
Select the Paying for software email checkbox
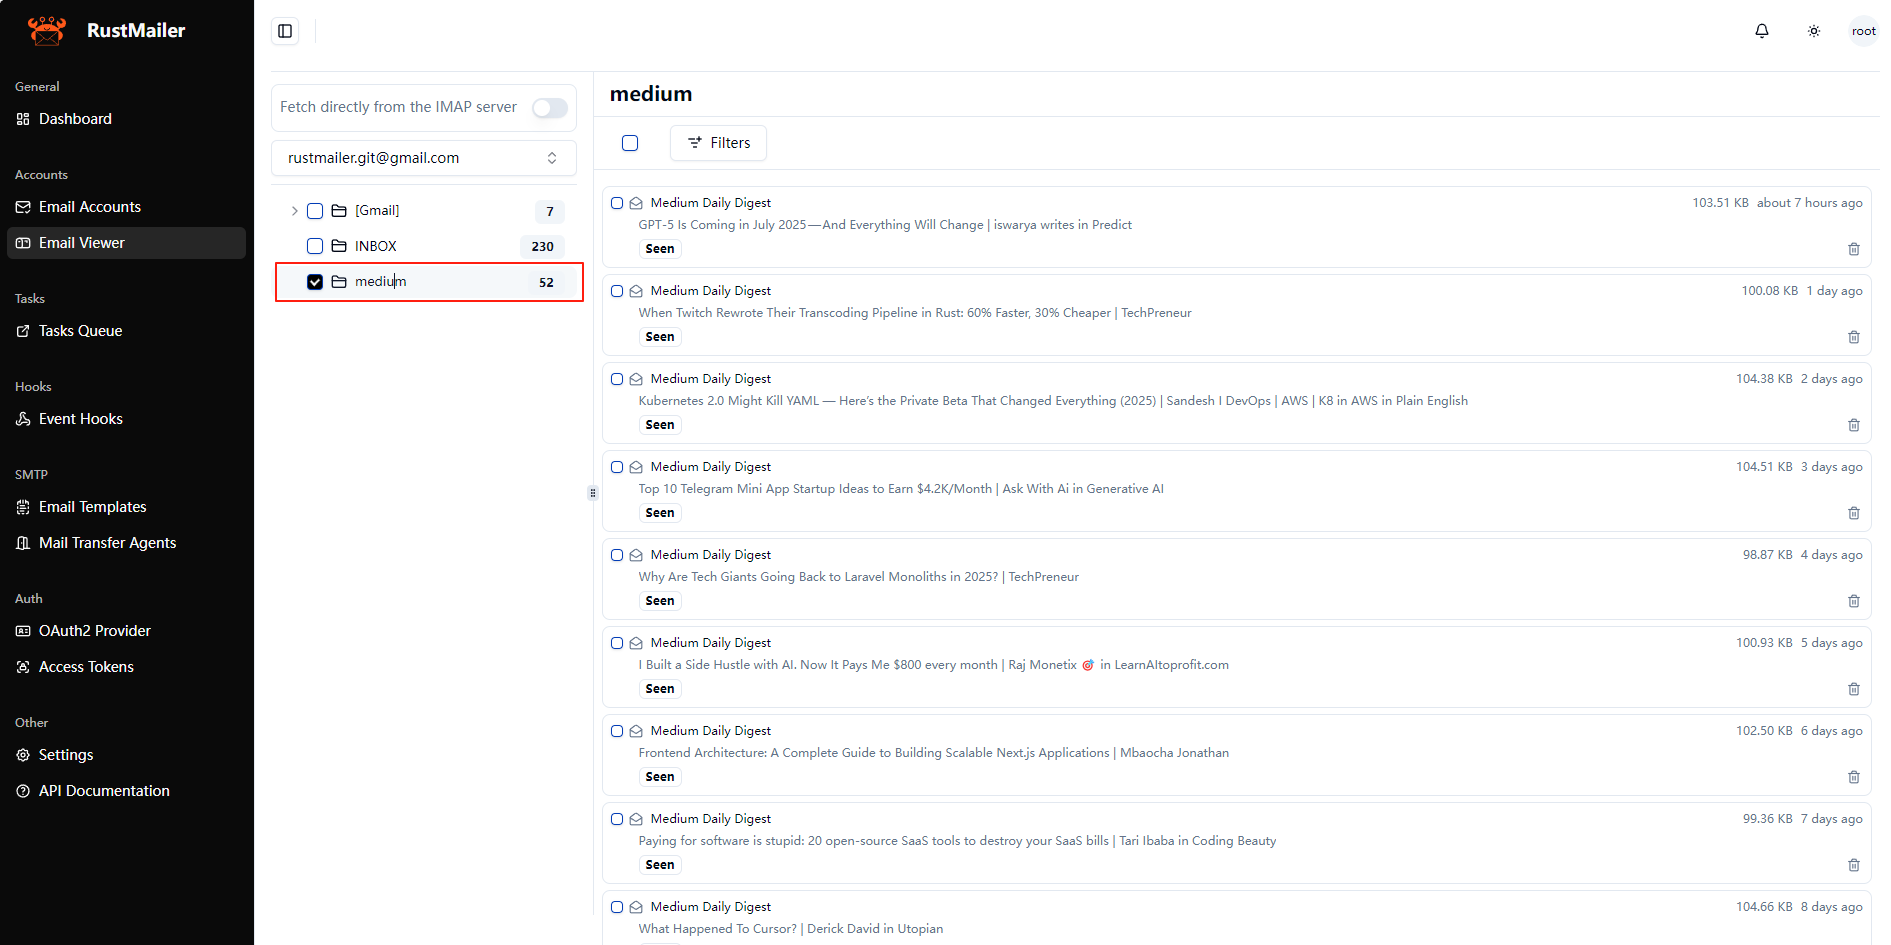[x=617, y=819]
